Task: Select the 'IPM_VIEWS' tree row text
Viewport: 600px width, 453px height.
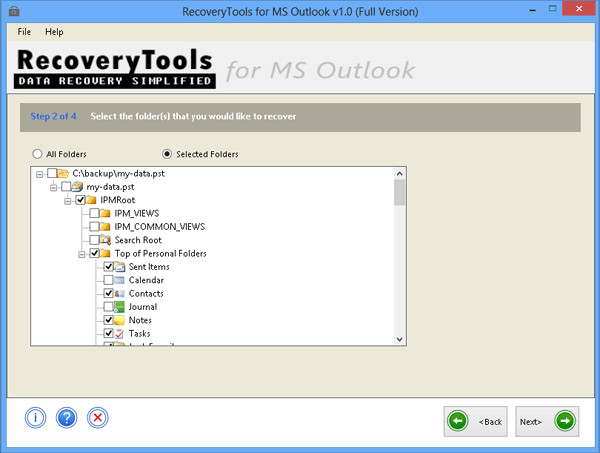Action: pyautogui.click(x=137, y=213)
